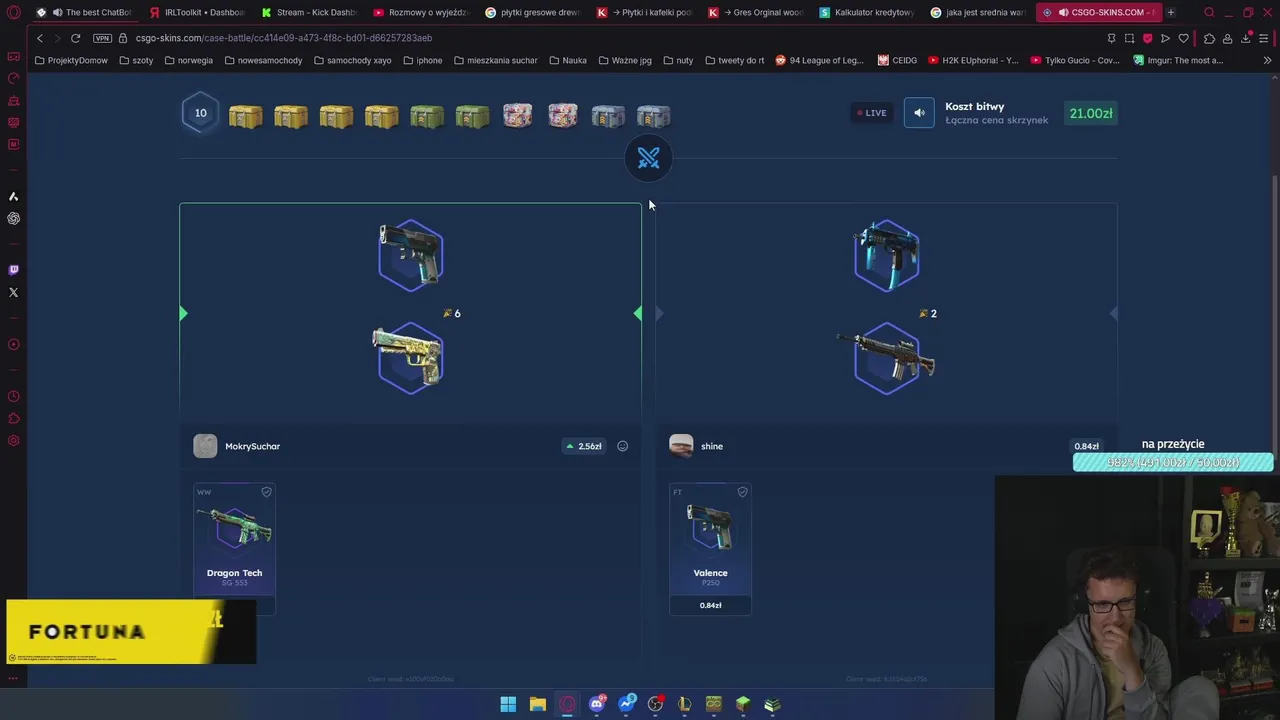Open the nuty bookmark folder
1280x720 pixels.
677,60
